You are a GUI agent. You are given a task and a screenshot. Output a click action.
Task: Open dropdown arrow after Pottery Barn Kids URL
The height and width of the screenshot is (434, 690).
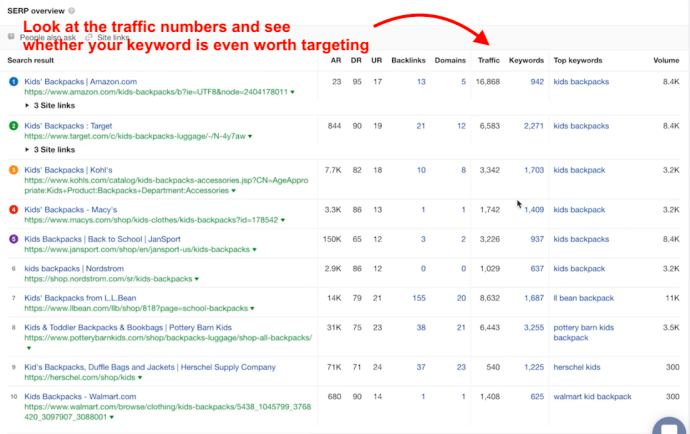point(29,348)
